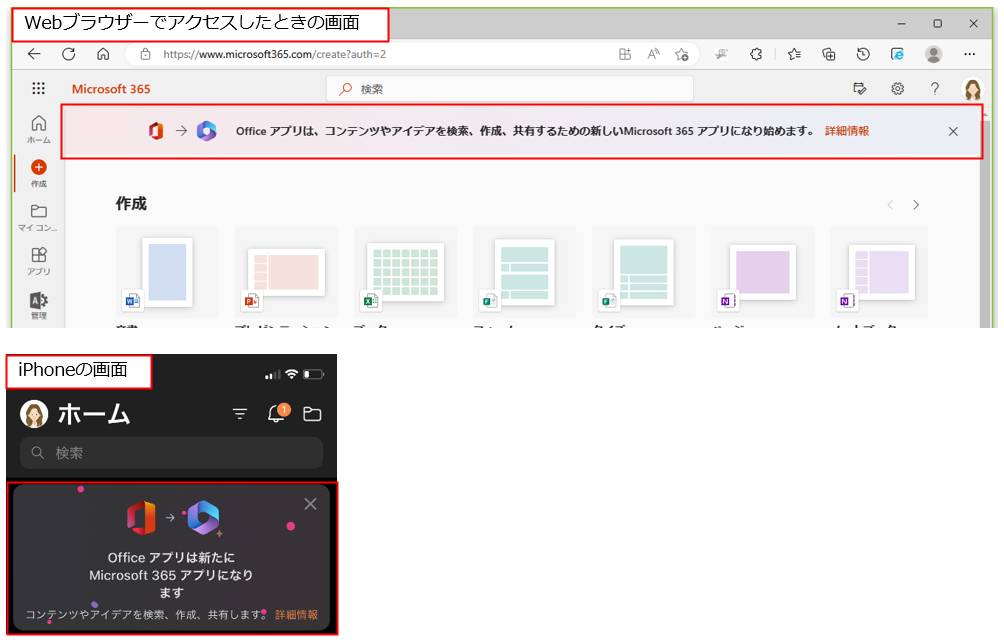Viewport: 1004px width, 640px height.
Task: Reload the page in the browser
Action: [69, 54]
